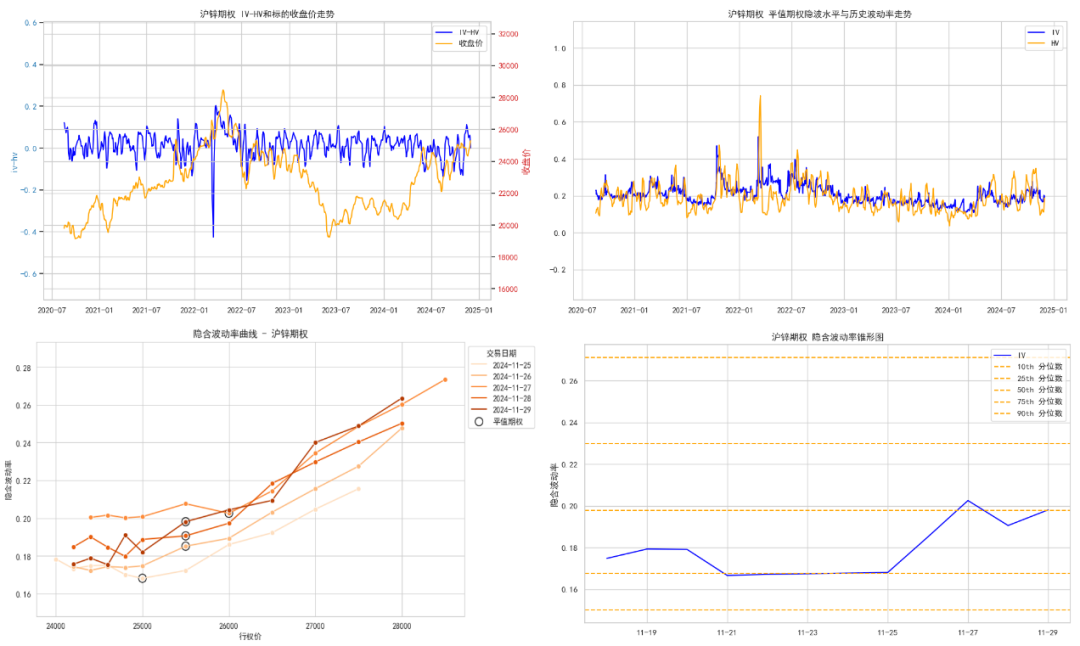The image size is (1080, 646).
Task: Click the circled at-the-money marker at strike 25000
Action: point(143,579)
